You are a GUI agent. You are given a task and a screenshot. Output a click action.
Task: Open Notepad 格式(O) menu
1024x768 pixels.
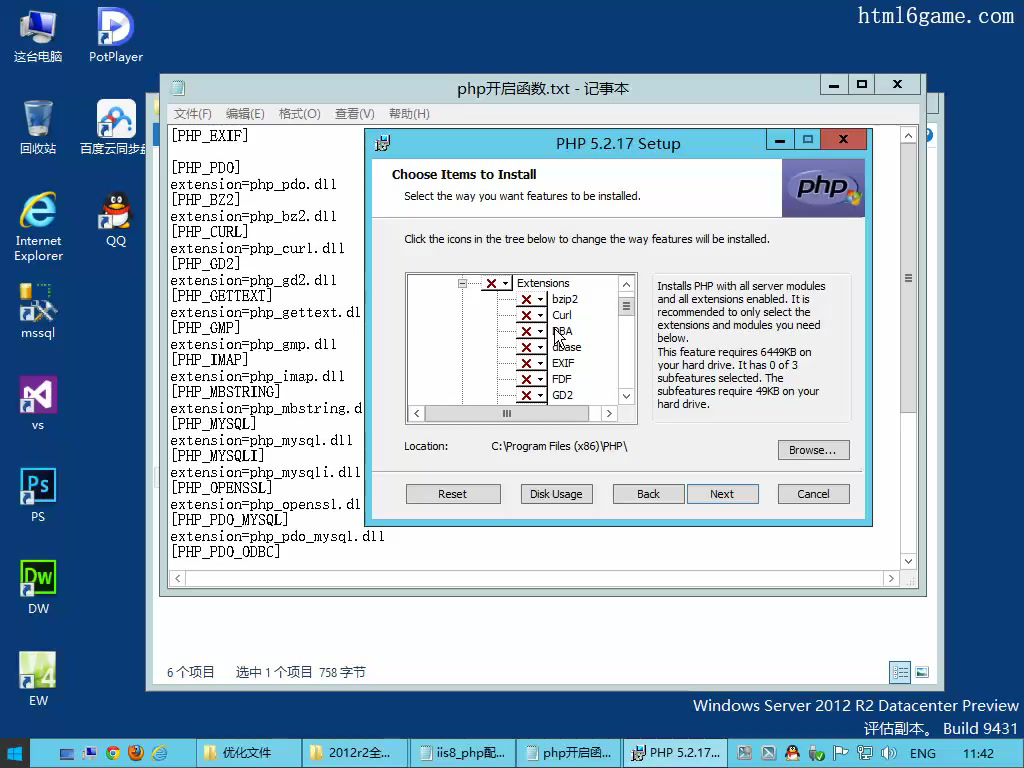coord(299,114)
